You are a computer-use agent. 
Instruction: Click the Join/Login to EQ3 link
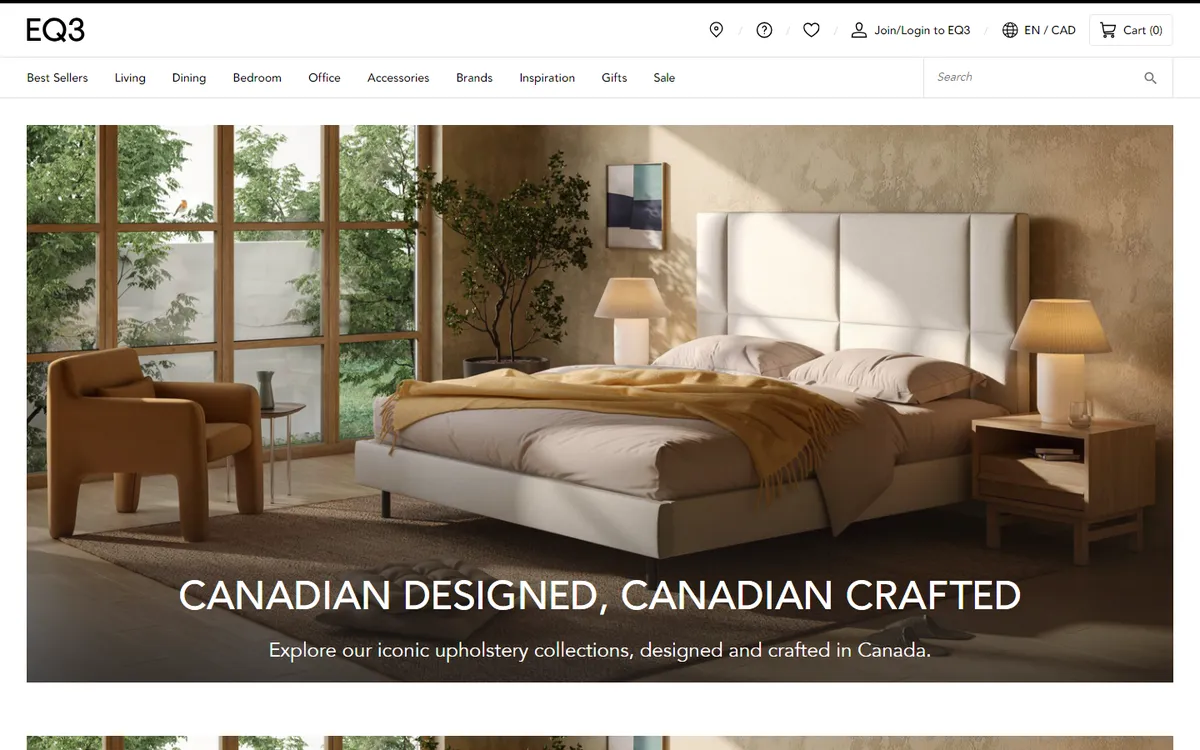click(x=922, y=30)
